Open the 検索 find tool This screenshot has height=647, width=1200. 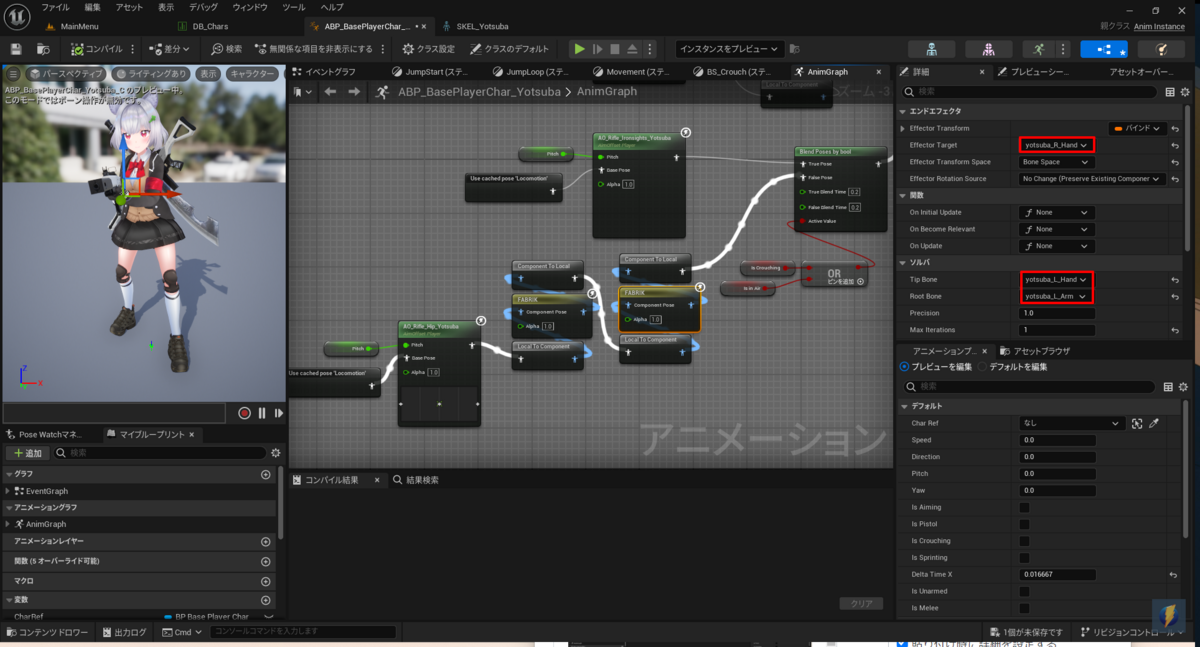[x=227, y=48]
